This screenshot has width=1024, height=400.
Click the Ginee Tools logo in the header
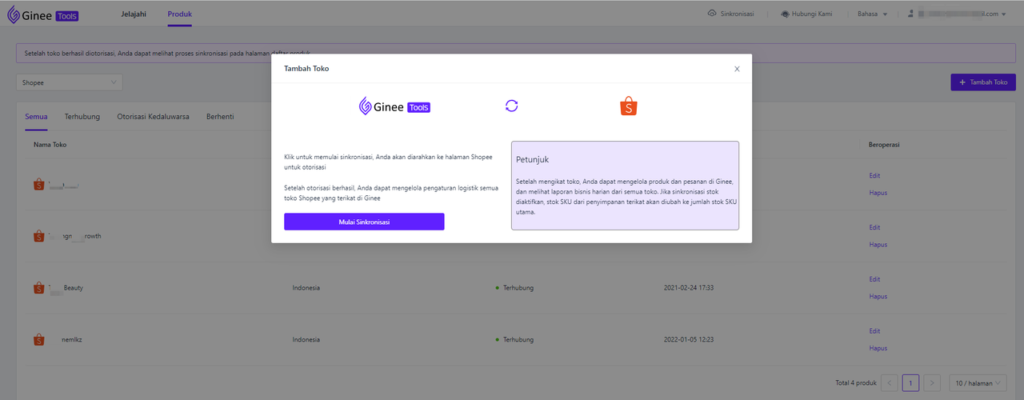point(43,15)
